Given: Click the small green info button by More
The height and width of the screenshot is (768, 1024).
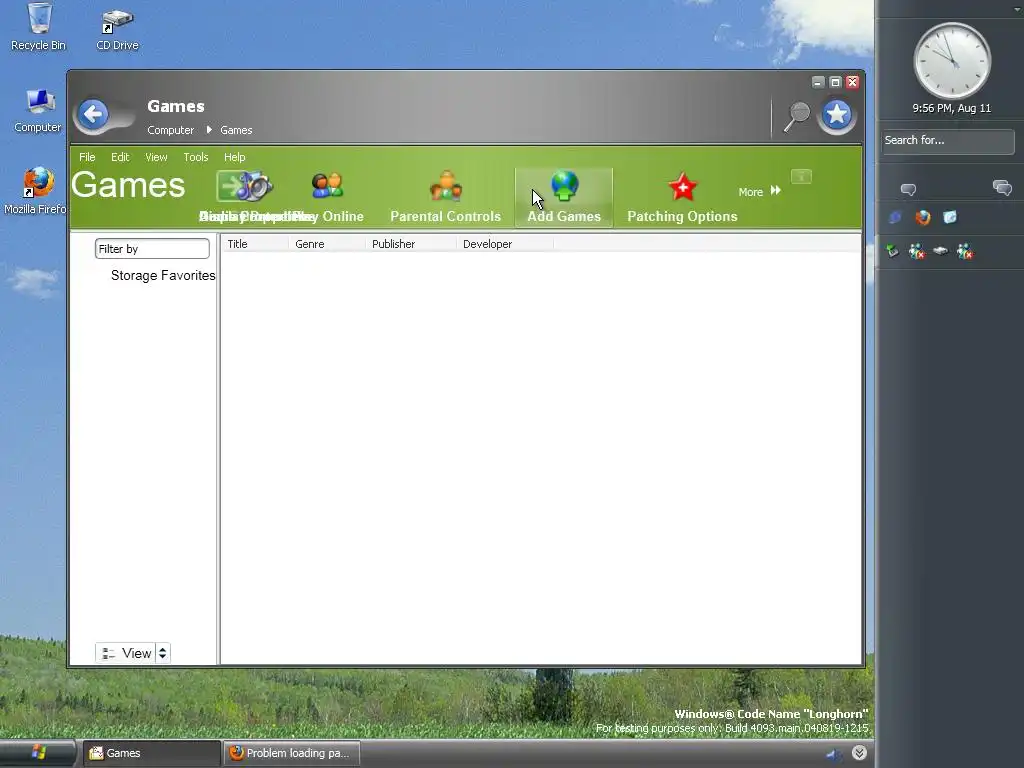Looking at the screenshot, I should pos(801,176).
